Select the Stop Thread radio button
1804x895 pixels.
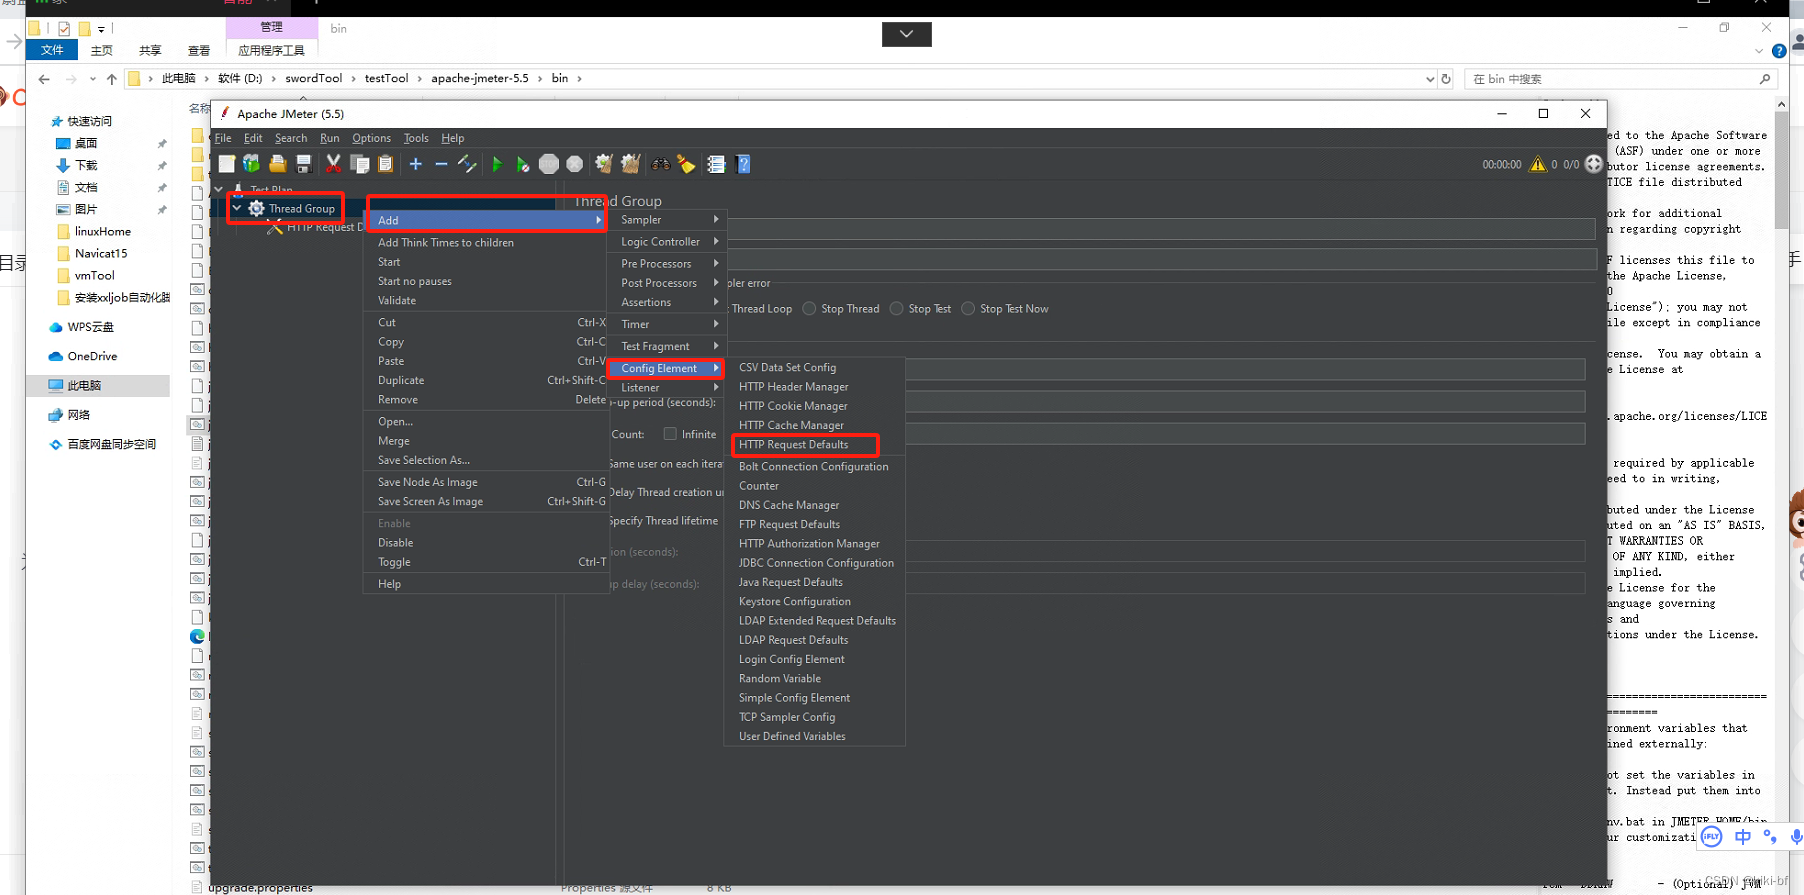[x=809, y=309]
